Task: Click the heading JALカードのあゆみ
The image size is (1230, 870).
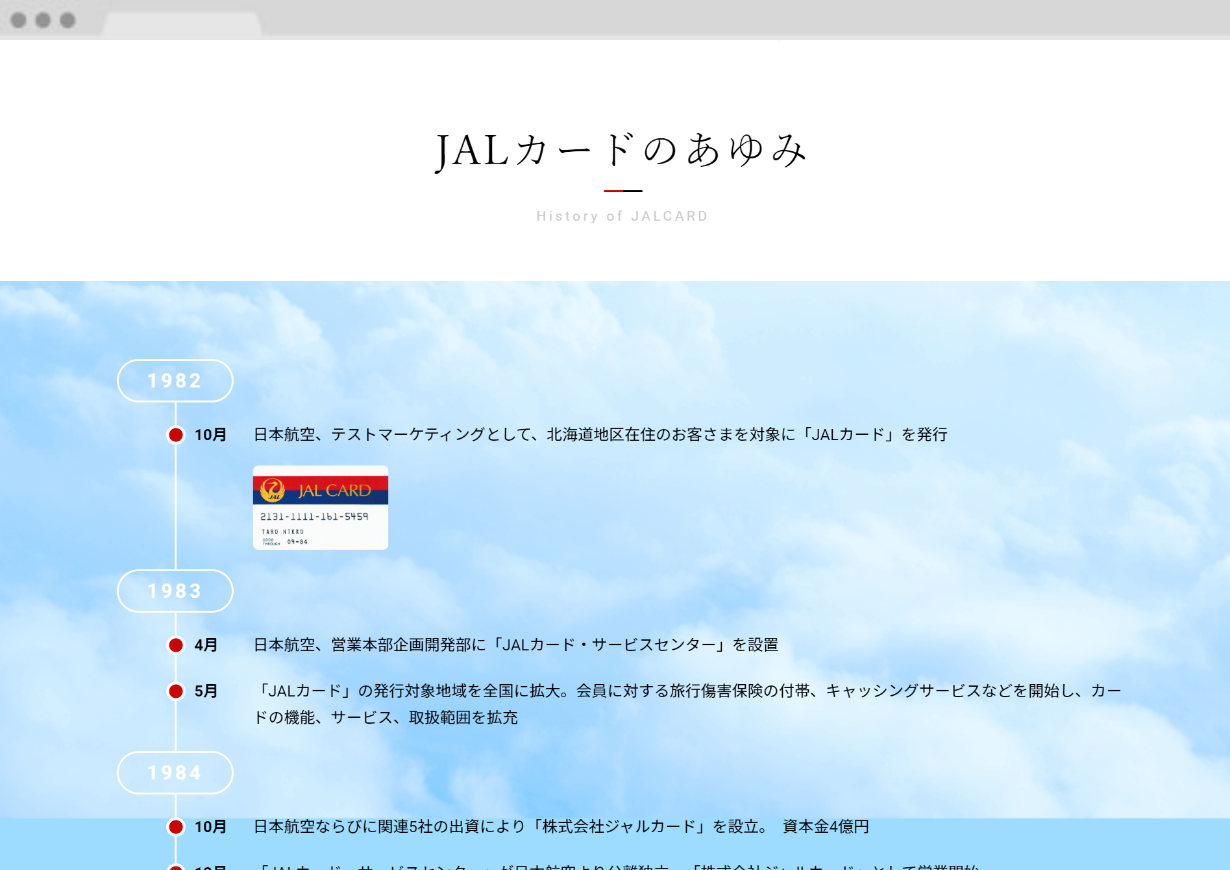Action: click(622, 151)
